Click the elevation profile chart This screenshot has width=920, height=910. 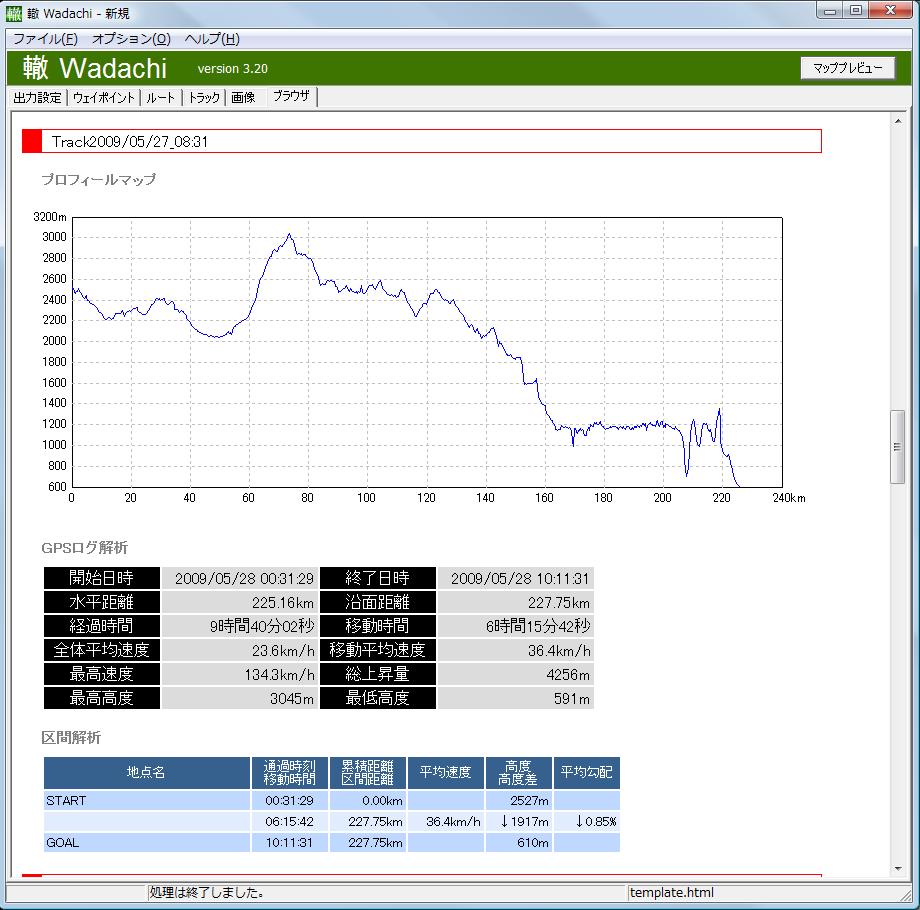[x=426, y=352]
